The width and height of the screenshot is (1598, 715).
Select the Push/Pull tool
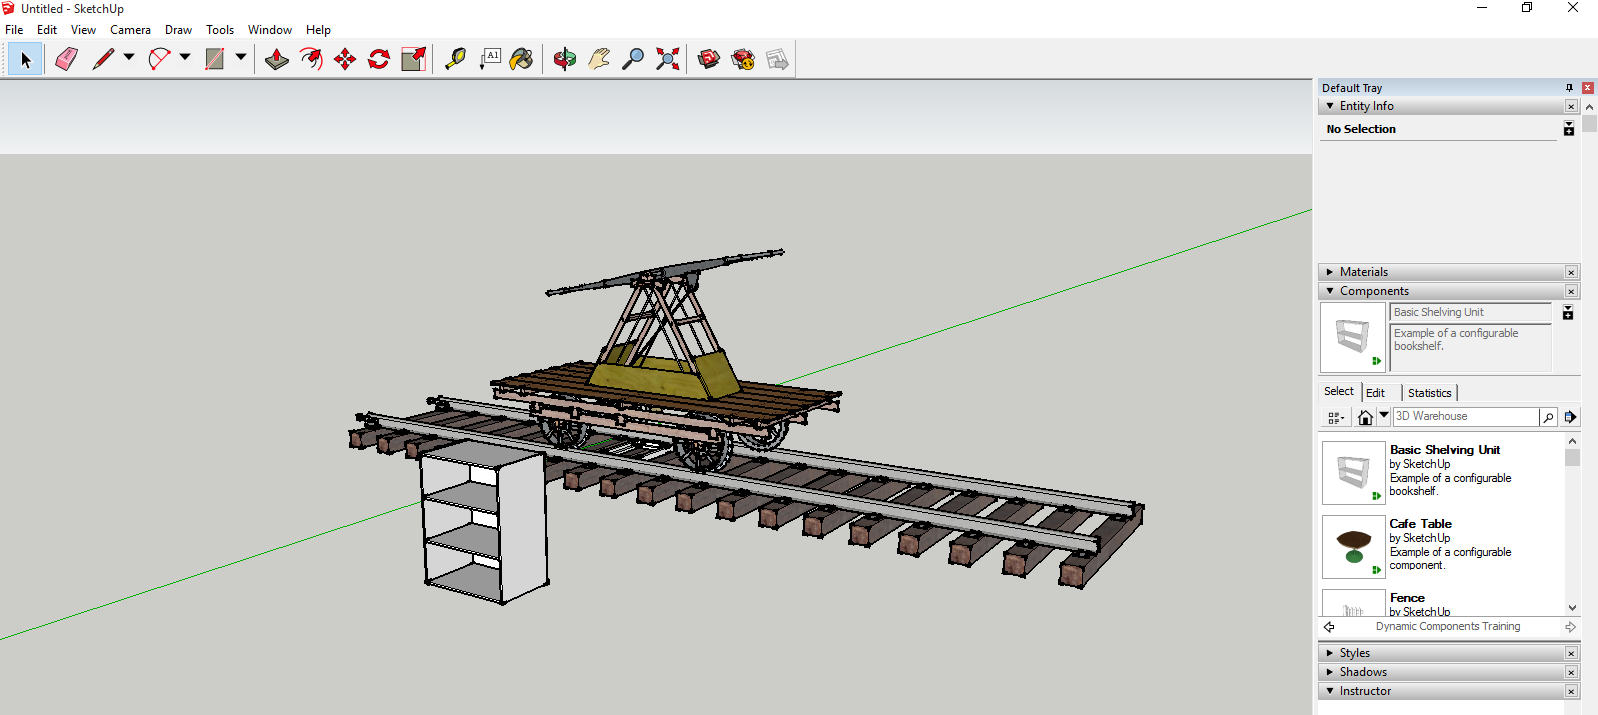click(x=277, y=60)
